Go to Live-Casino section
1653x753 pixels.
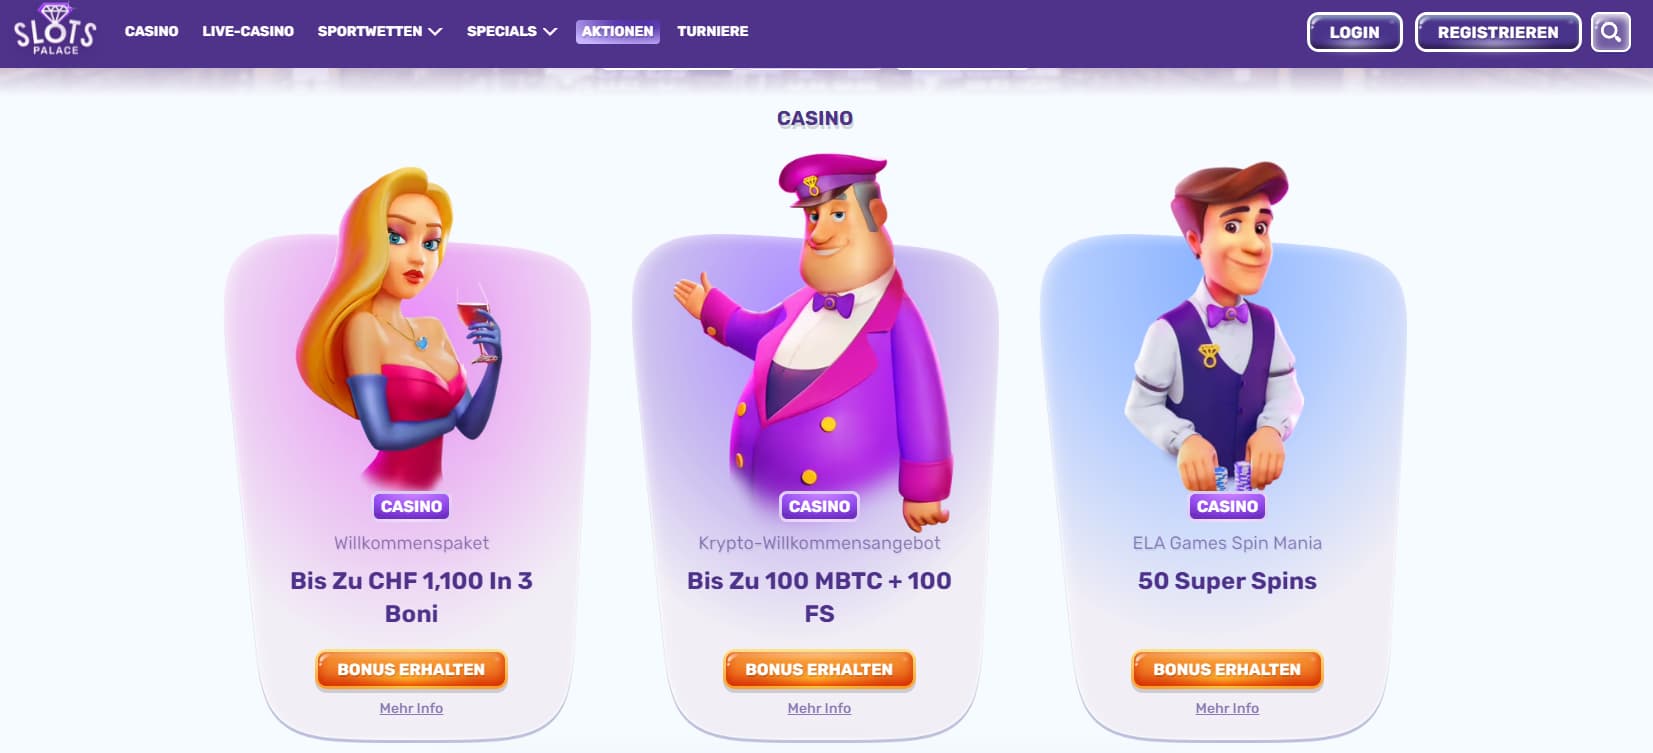tap(248, 31)
